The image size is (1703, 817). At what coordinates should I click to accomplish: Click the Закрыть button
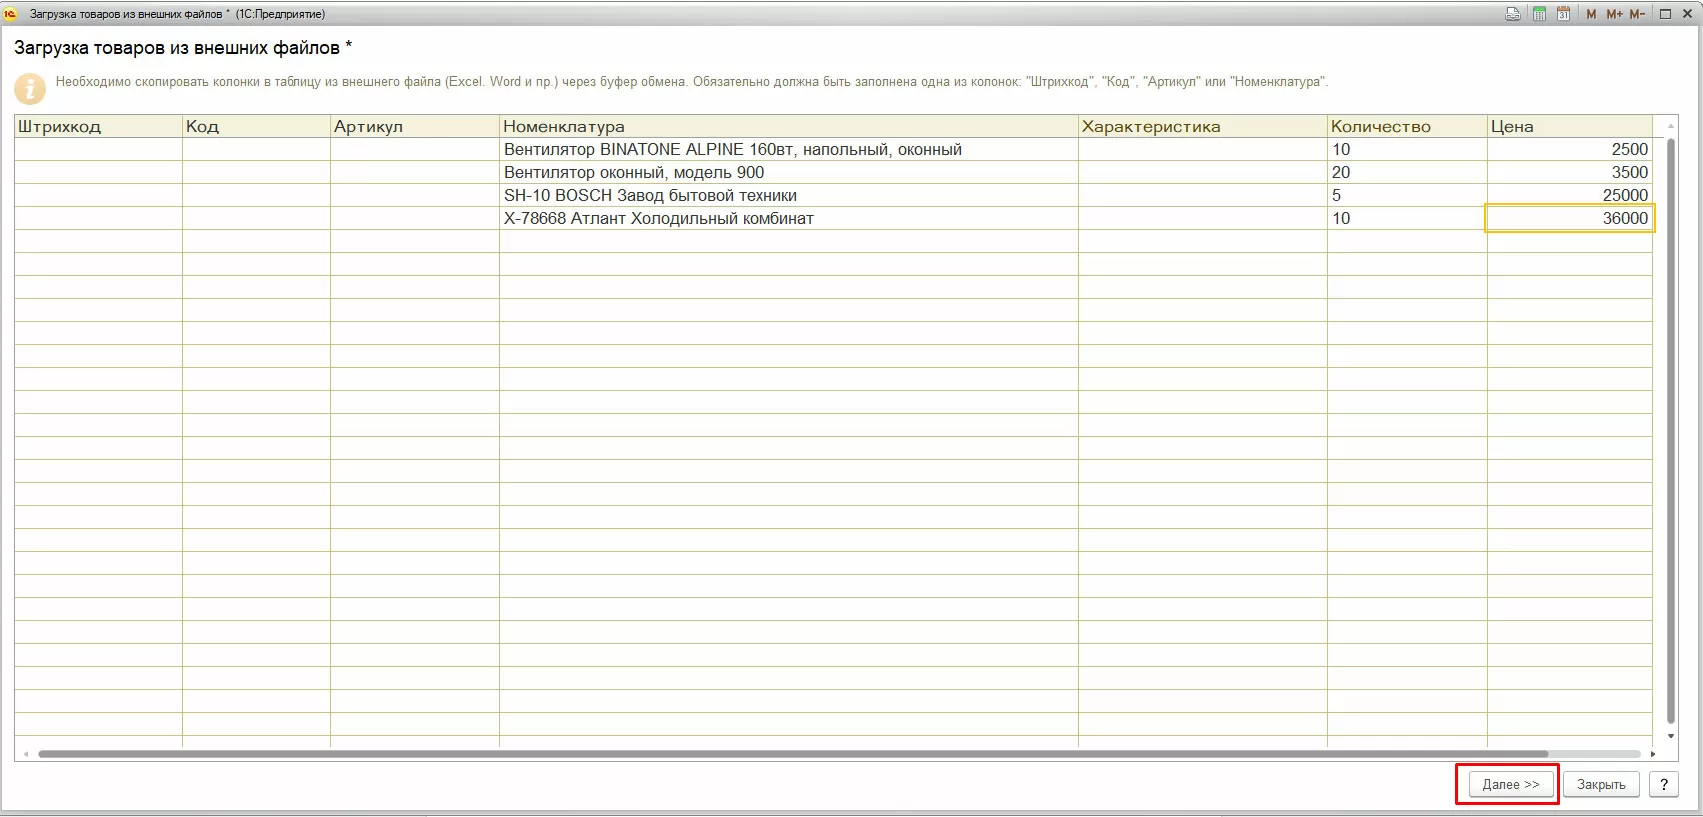(1601, 785)
